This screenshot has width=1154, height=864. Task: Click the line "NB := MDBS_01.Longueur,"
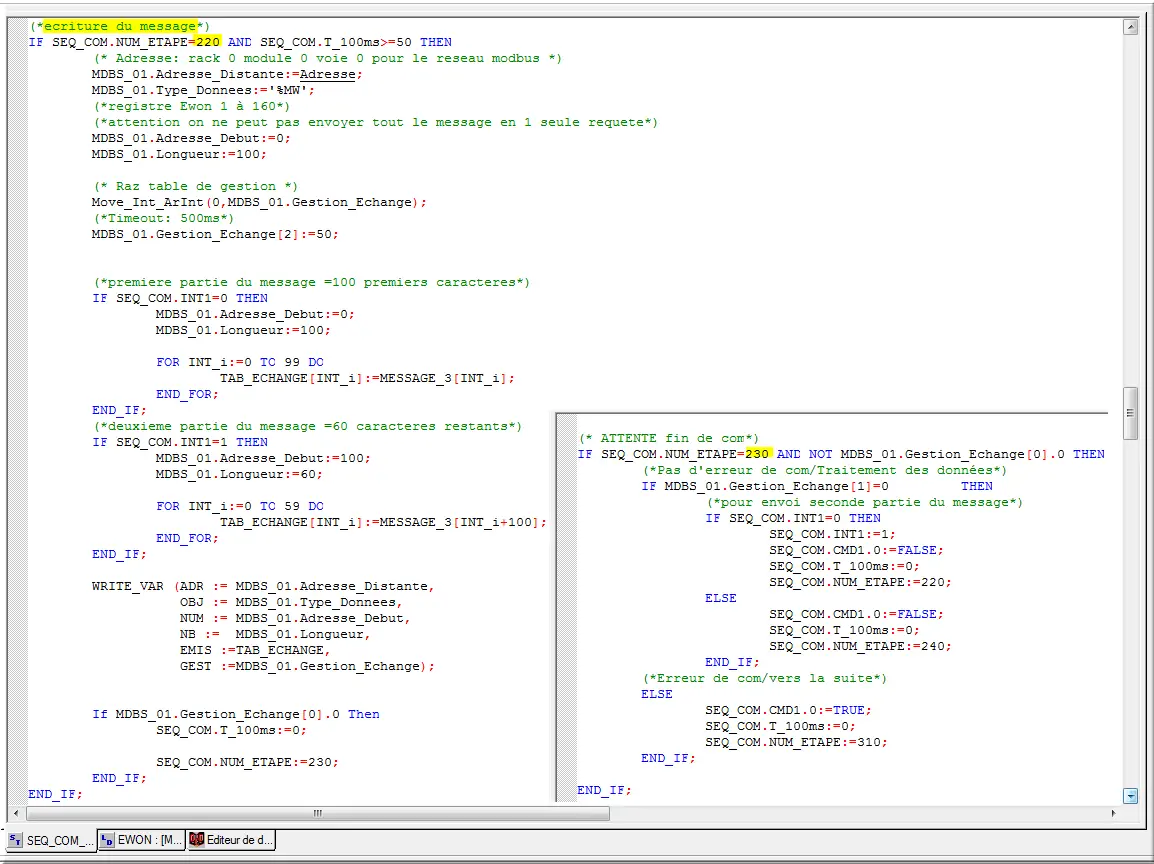275,634
